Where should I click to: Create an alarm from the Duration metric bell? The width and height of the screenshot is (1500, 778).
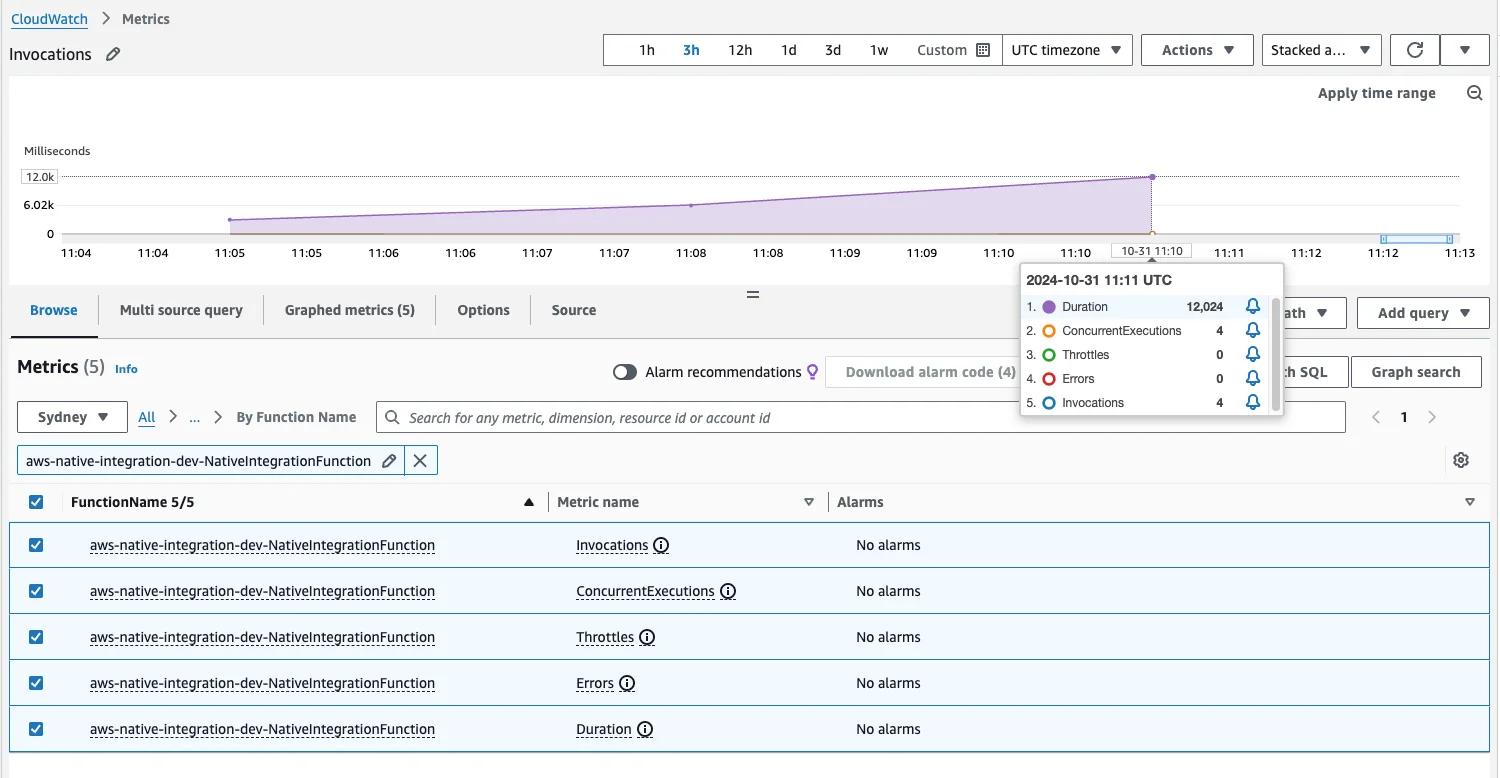1253,306
